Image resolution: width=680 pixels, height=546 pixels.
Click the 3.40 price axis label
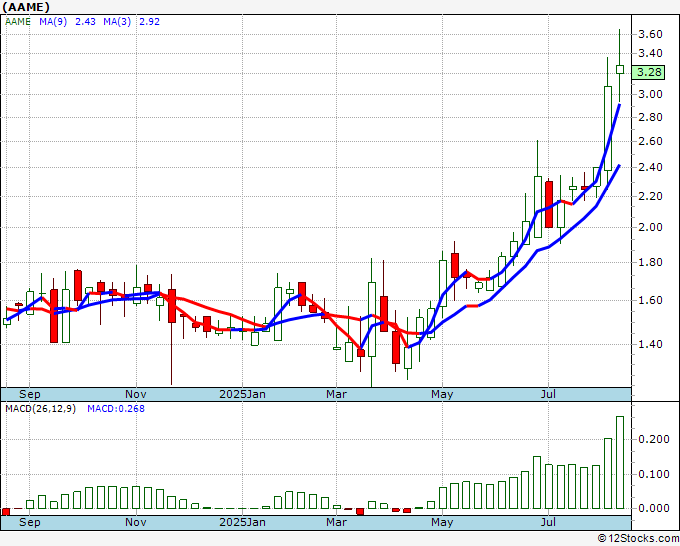coord(650,53)
